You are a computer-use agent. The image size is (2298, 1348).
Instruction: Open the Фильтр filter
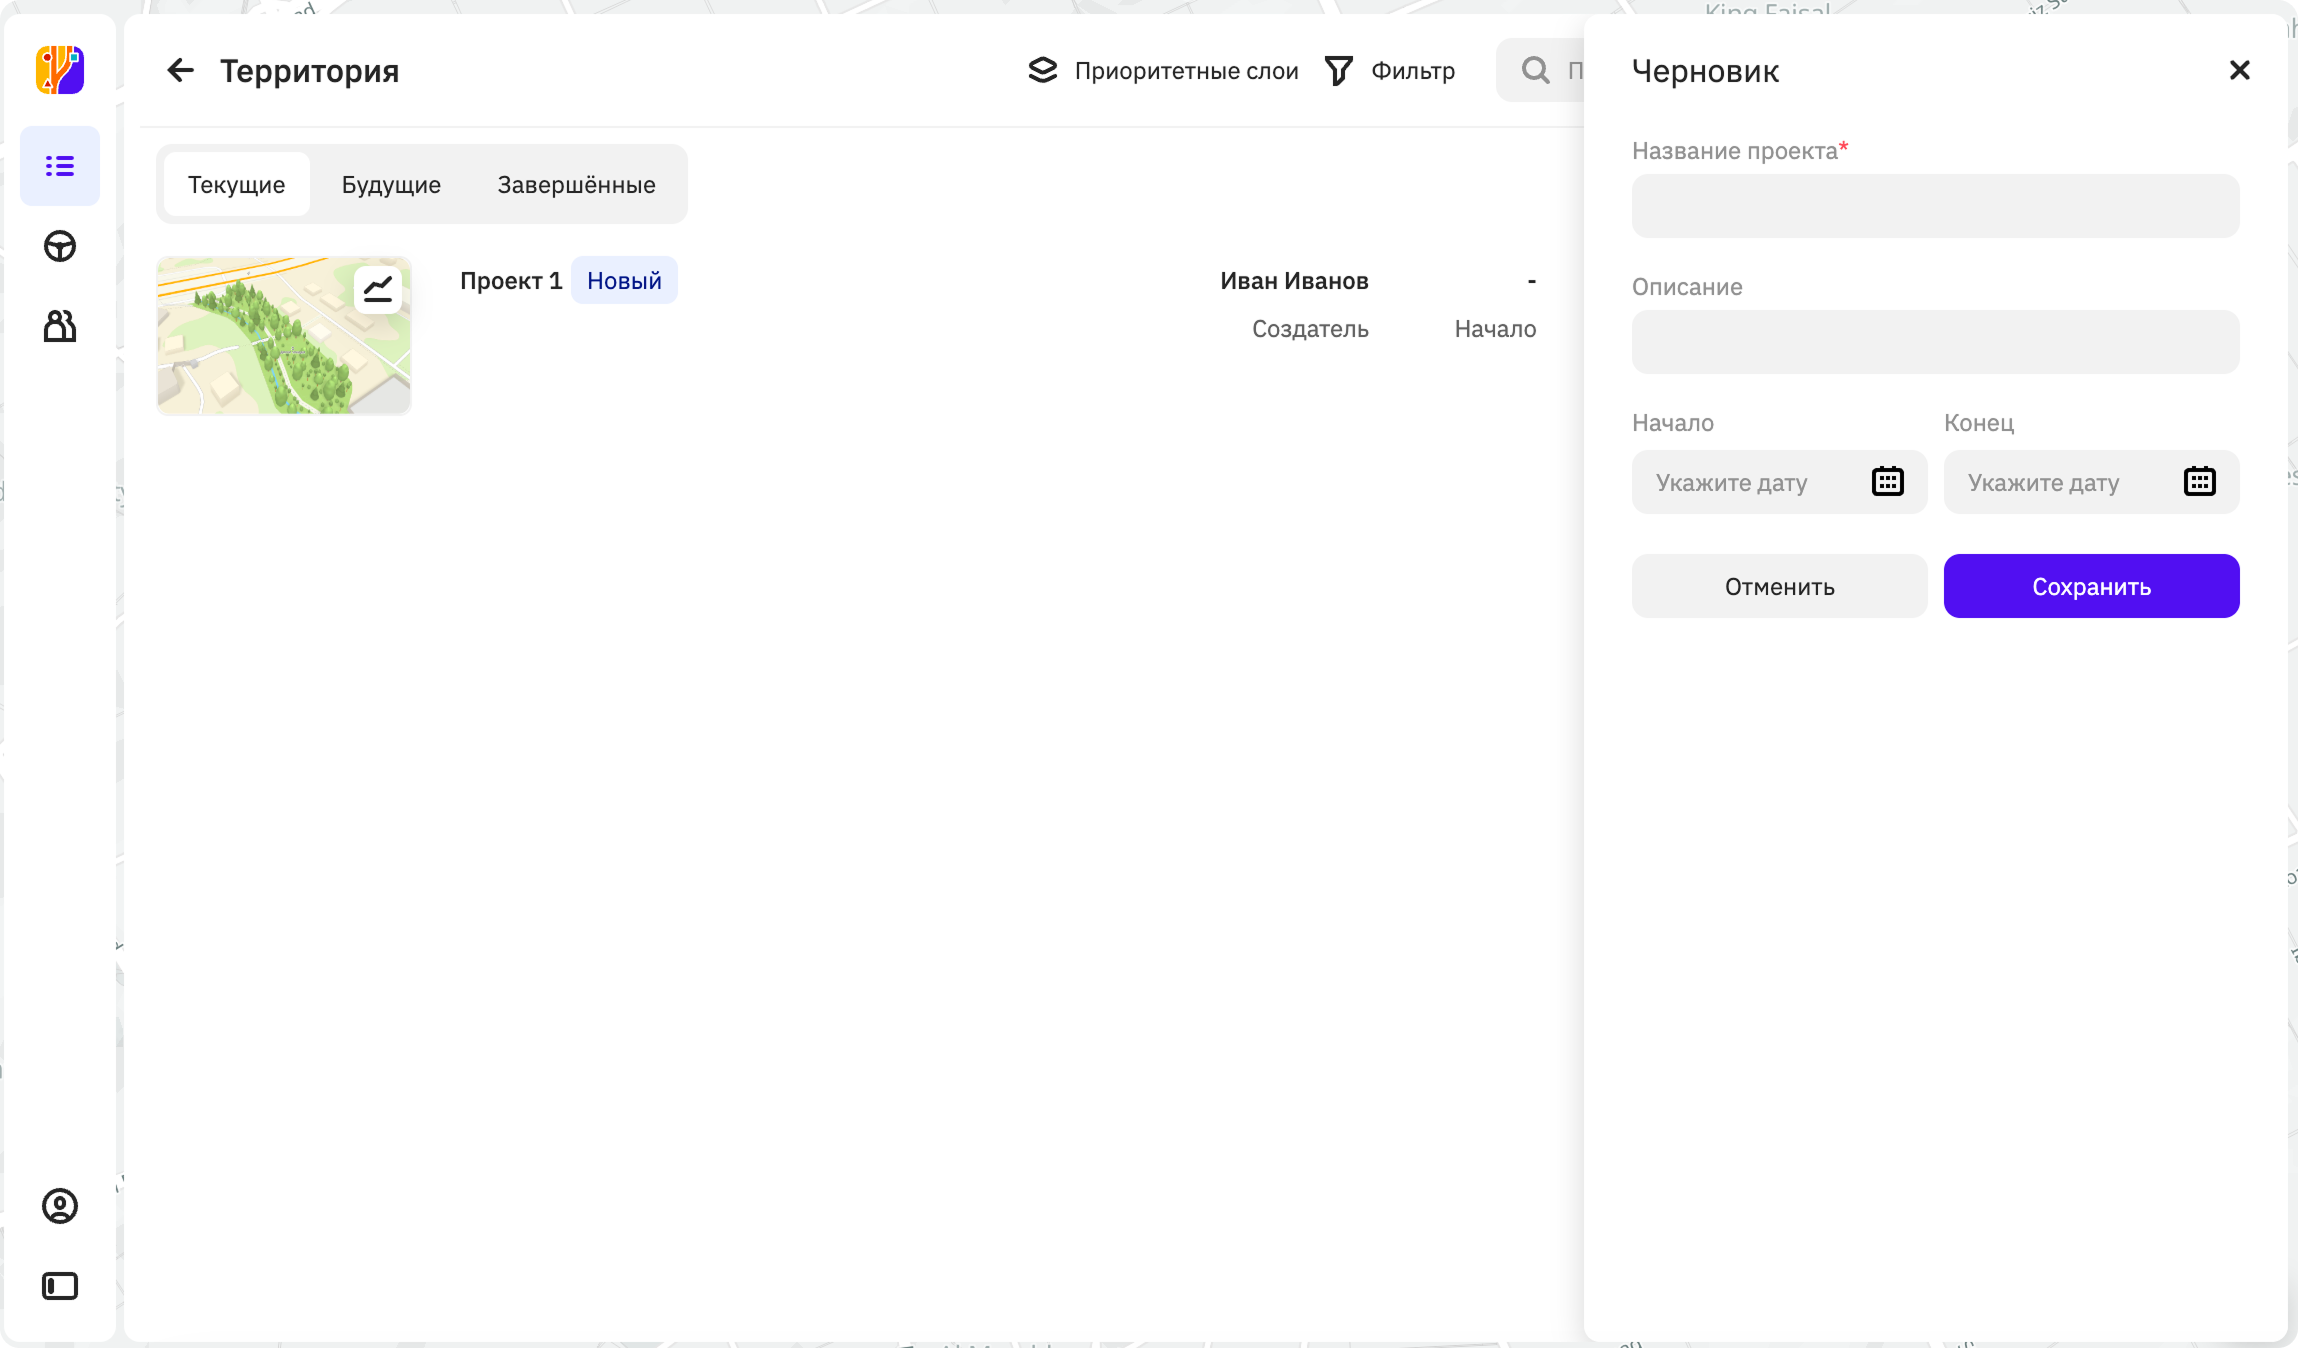point(1390,70)
